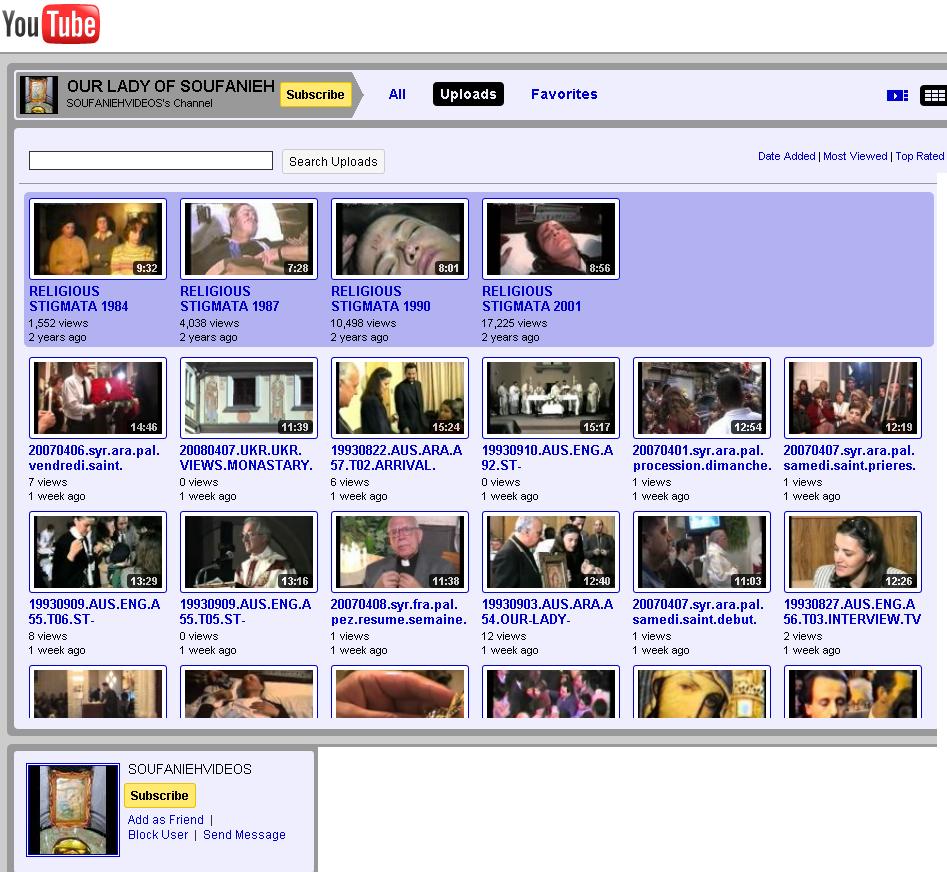Open the 12:19 samedi.saint.prieres thumbnail
The image size is (947, 872).
coord(853,398)
